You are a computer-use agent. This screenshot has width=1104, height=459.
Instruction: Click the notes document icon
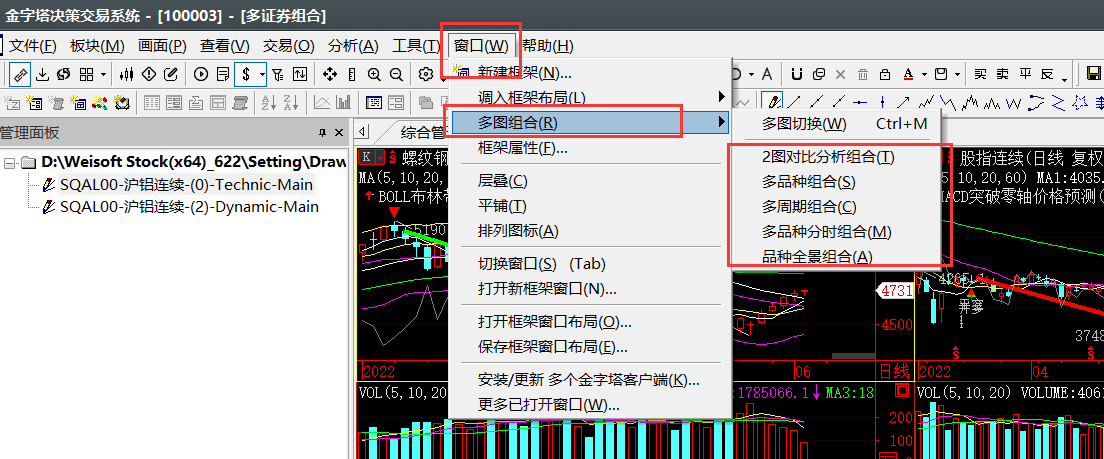click(x=223, y=74)
